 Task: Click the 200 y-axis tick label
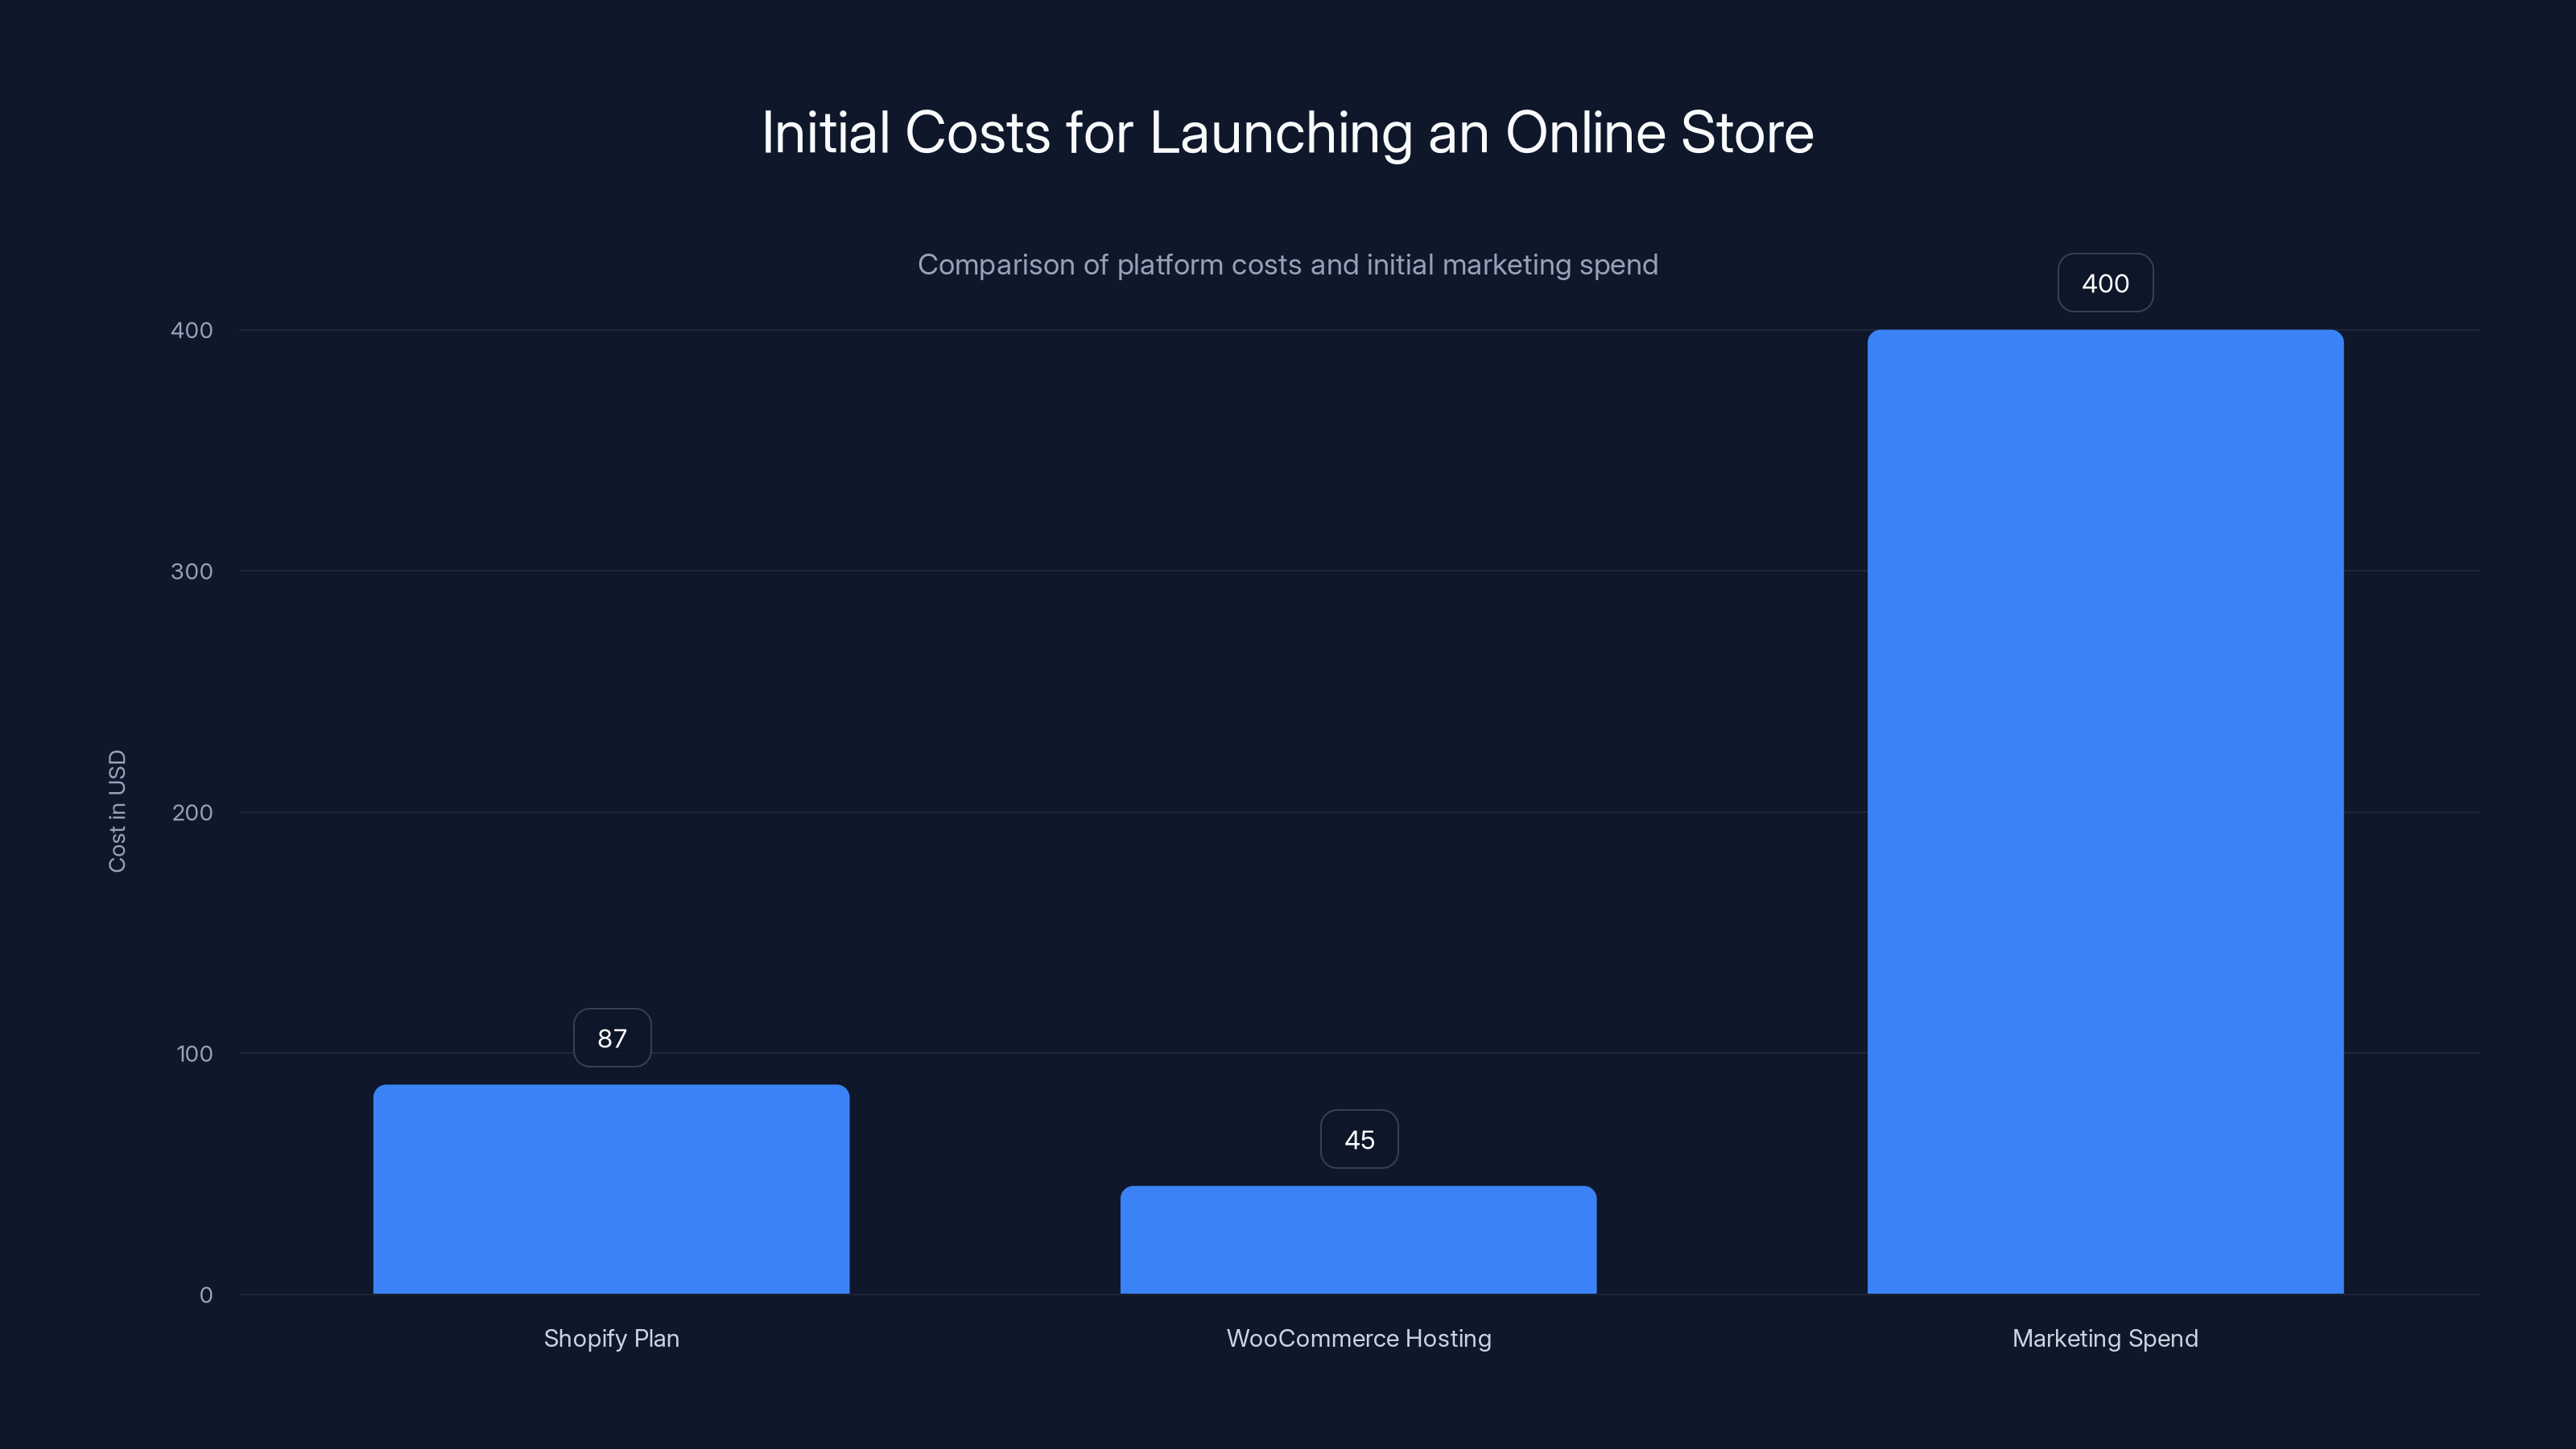(196, 812)
